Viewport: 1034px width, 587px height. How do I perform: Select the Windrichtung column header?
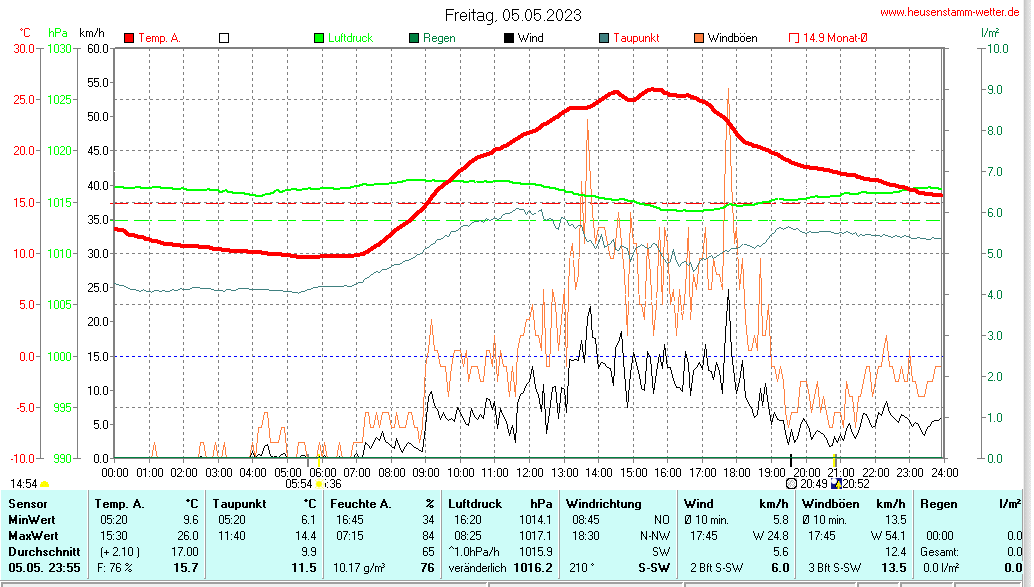(x=603, y=504)
